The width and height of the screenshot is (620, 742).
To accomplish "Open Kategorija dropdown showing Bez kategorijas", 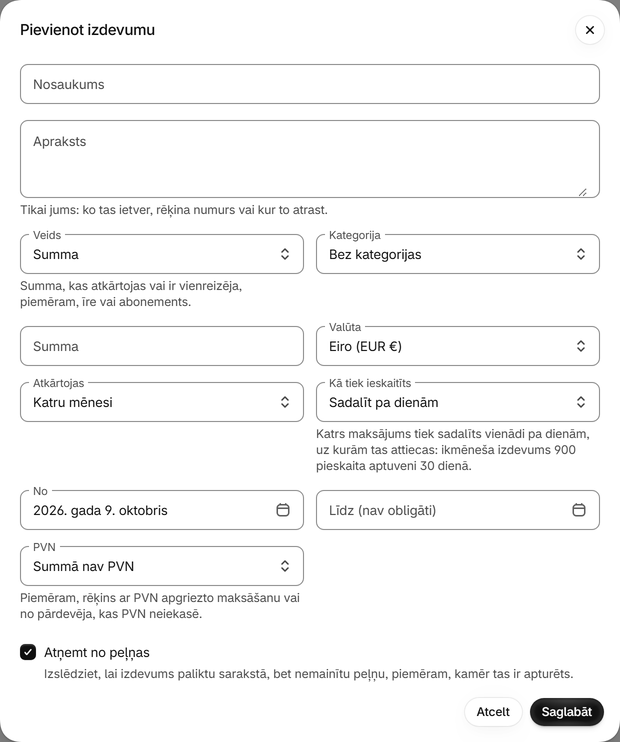I will point(458,254).
